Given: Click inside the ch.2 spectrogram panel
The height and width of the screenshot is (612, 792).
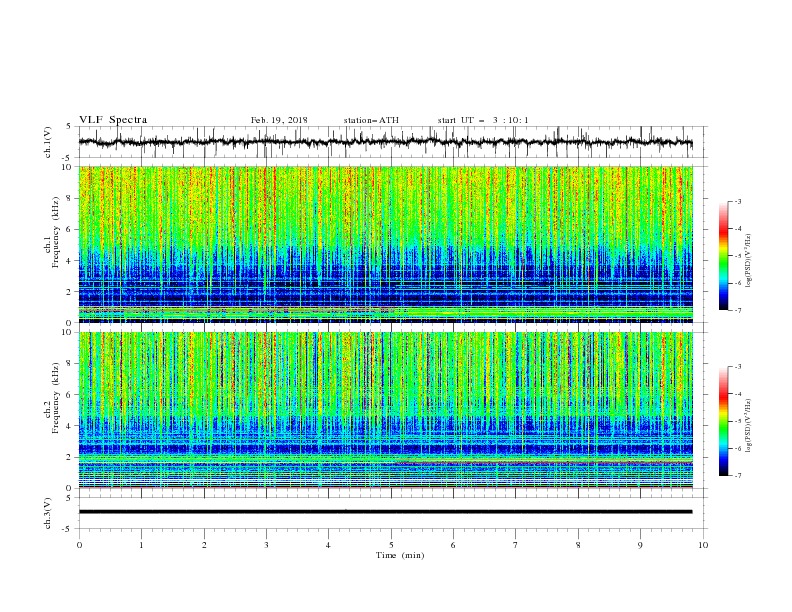Looking at the screenshot, I should 385,410.
